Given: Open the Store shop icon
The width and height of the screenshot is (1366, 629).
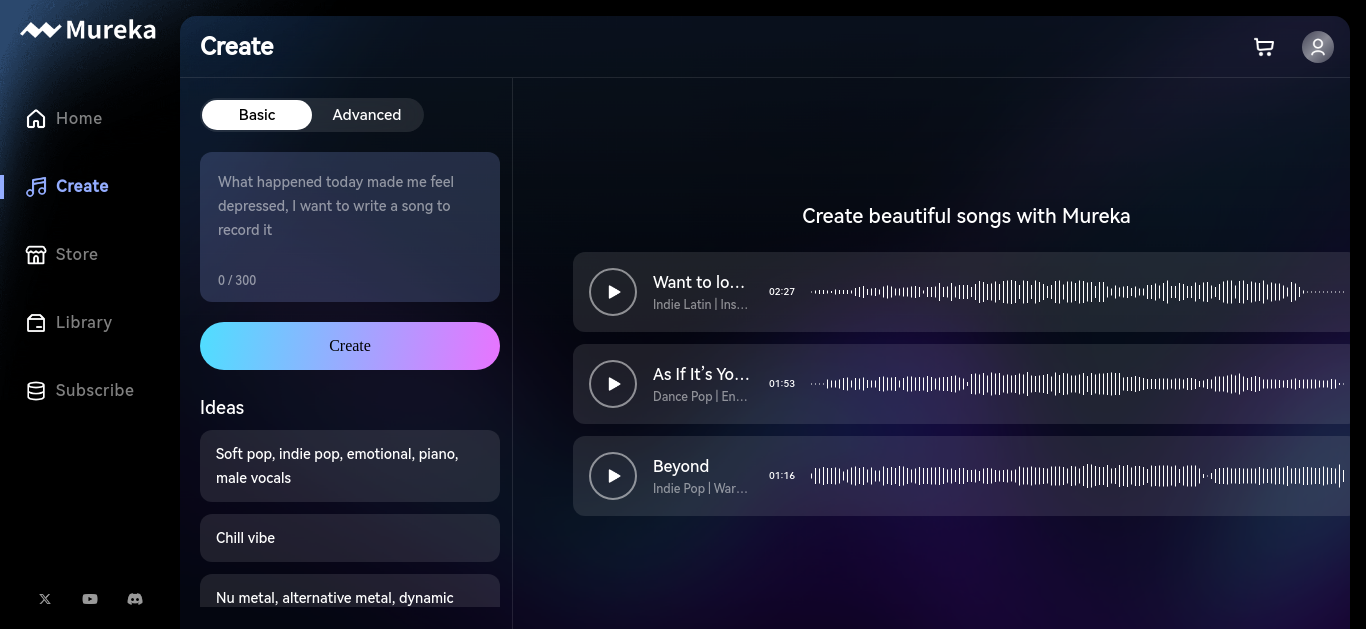Looking at the screenshot, I should [x=36, y=254].
